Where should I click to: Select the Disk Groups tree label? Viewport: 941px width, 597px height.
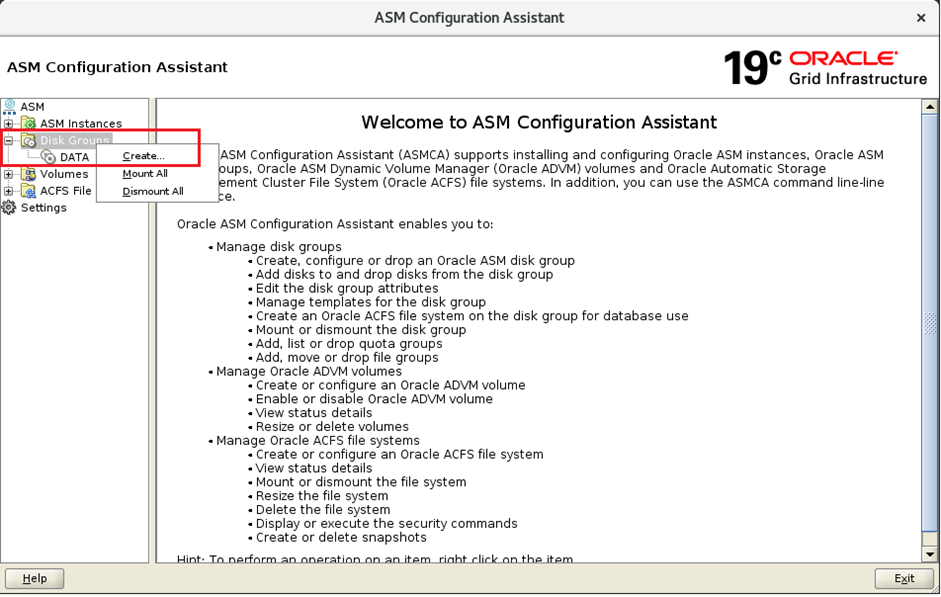(75, 140)
